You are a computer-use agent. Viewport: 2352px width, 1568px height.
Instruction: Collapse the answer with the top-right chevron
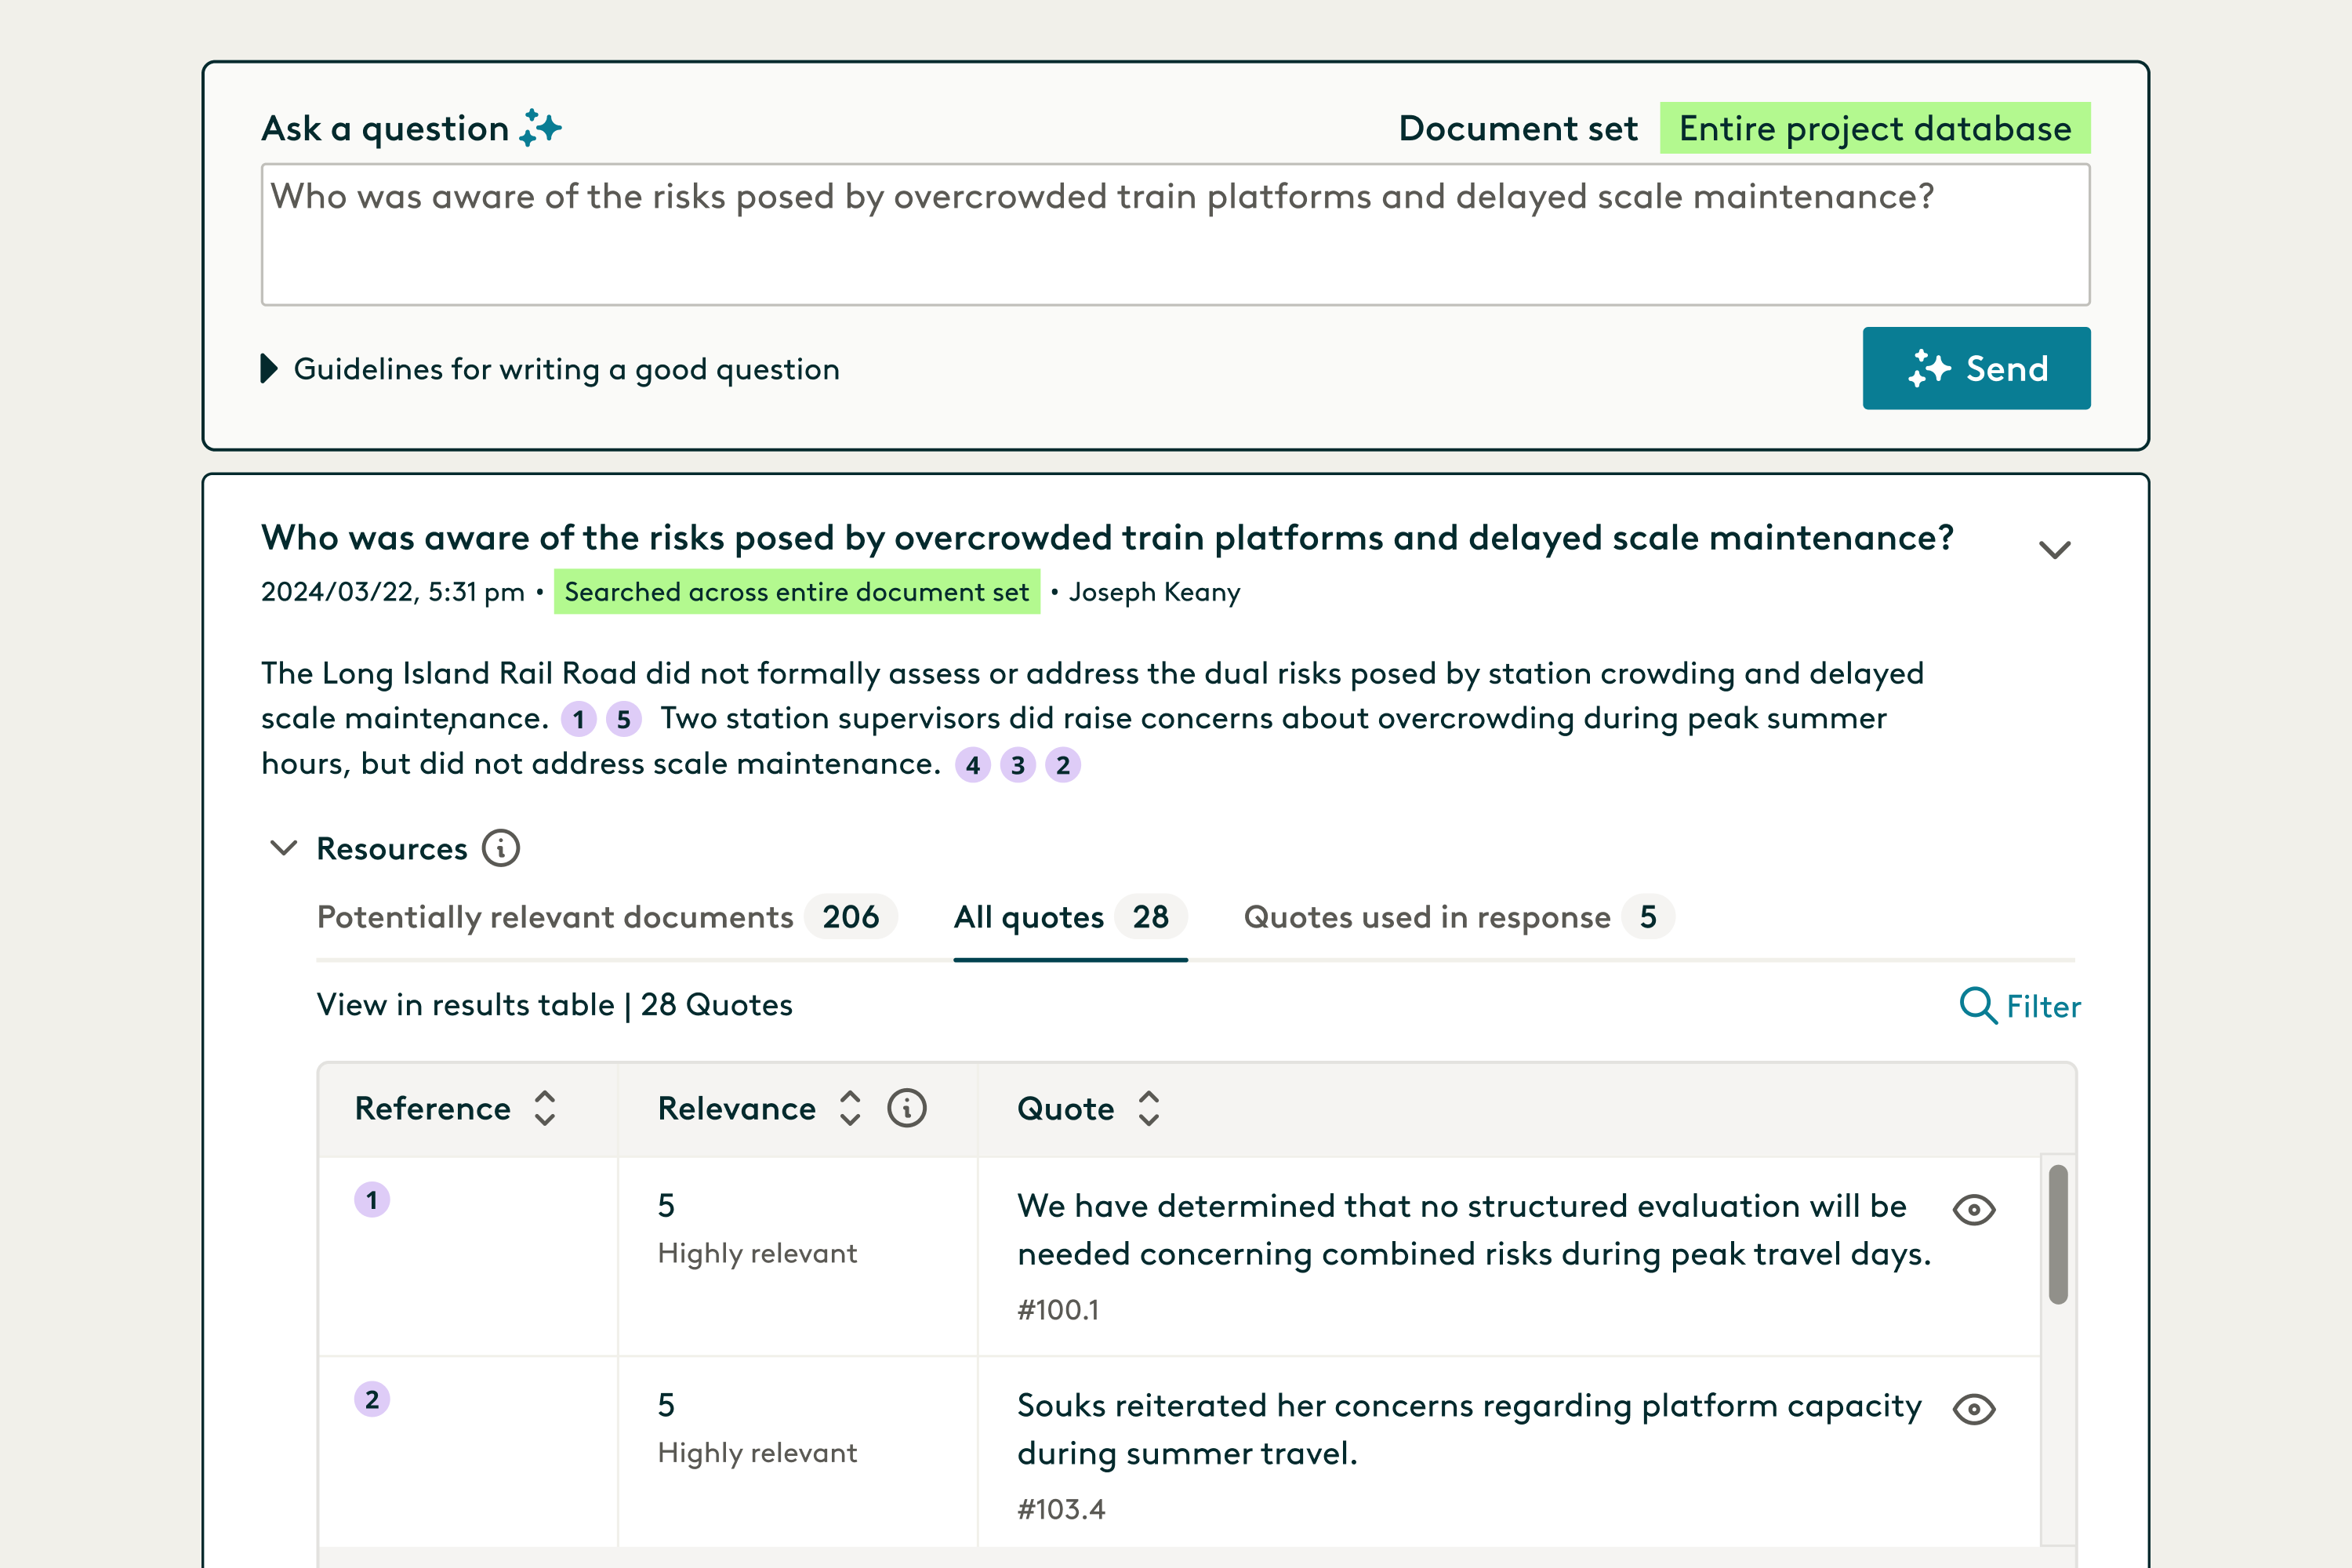point(2054,549)
